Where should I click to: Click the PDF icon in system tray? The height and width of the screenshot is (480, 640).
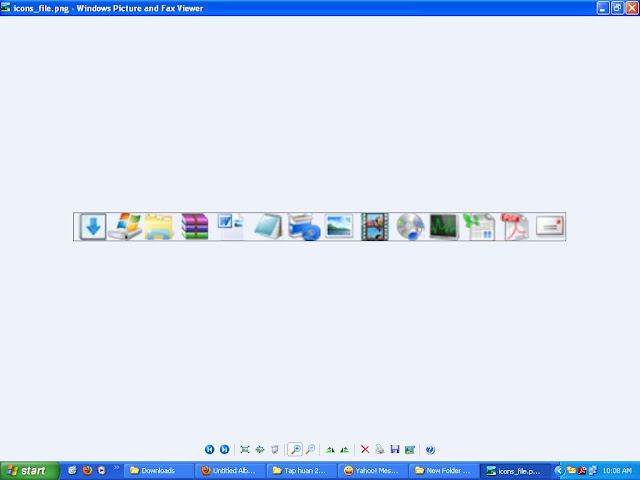[x=582, y=471]
